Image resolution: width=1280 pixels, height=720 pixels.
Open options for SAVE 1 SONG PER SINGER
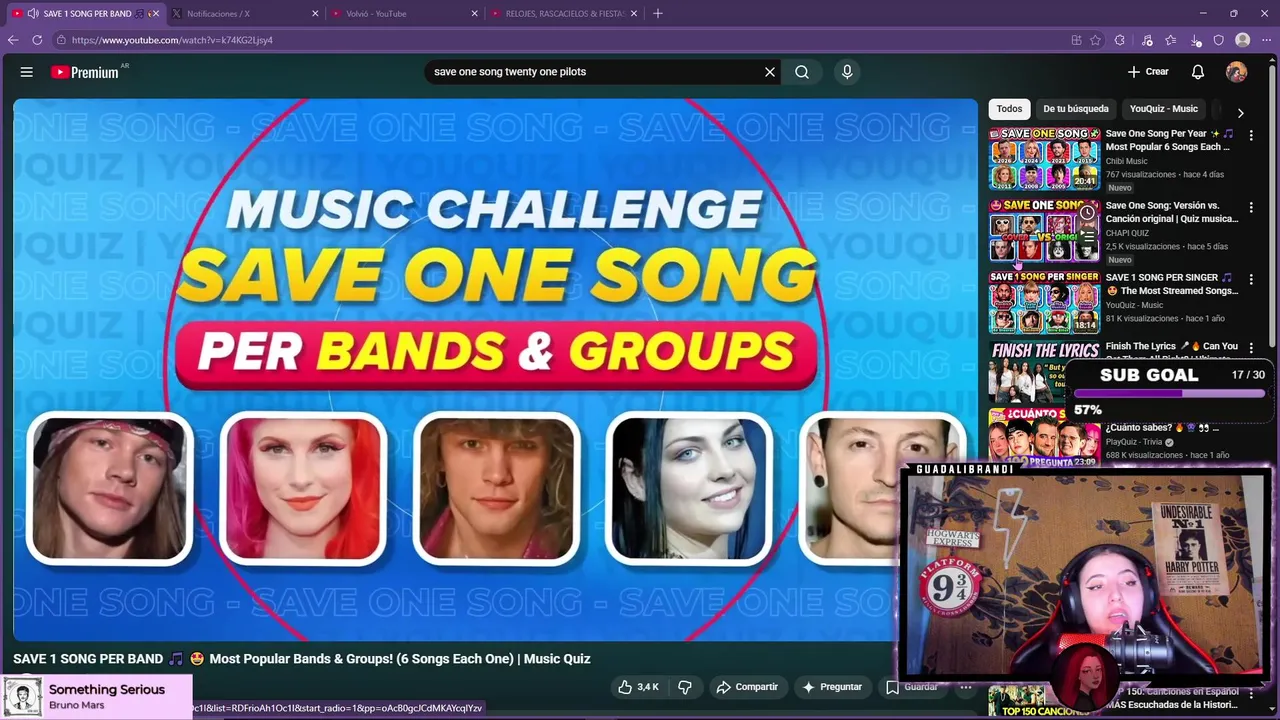coord(1251,279)
